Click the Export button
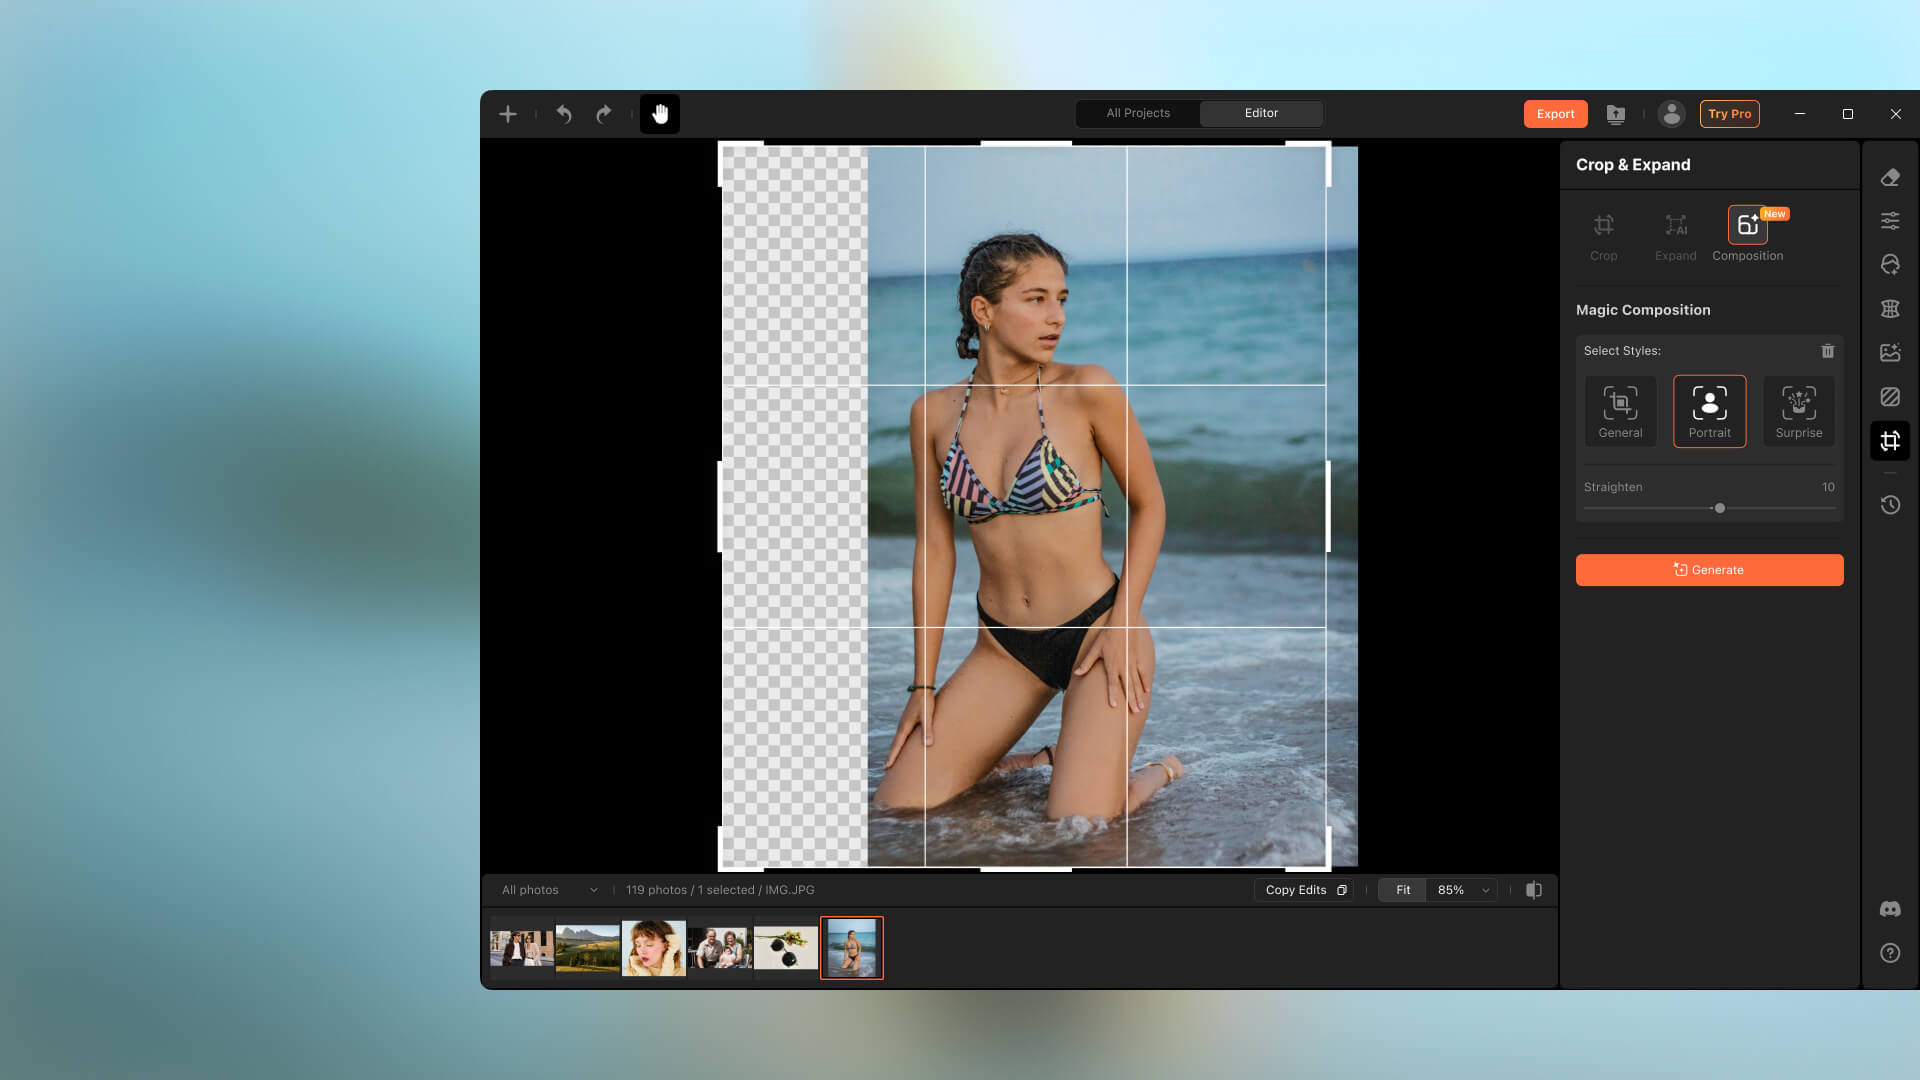Image resolution: width=1920 pixels, height=1080 pixels. click(x=1555, y=114)
